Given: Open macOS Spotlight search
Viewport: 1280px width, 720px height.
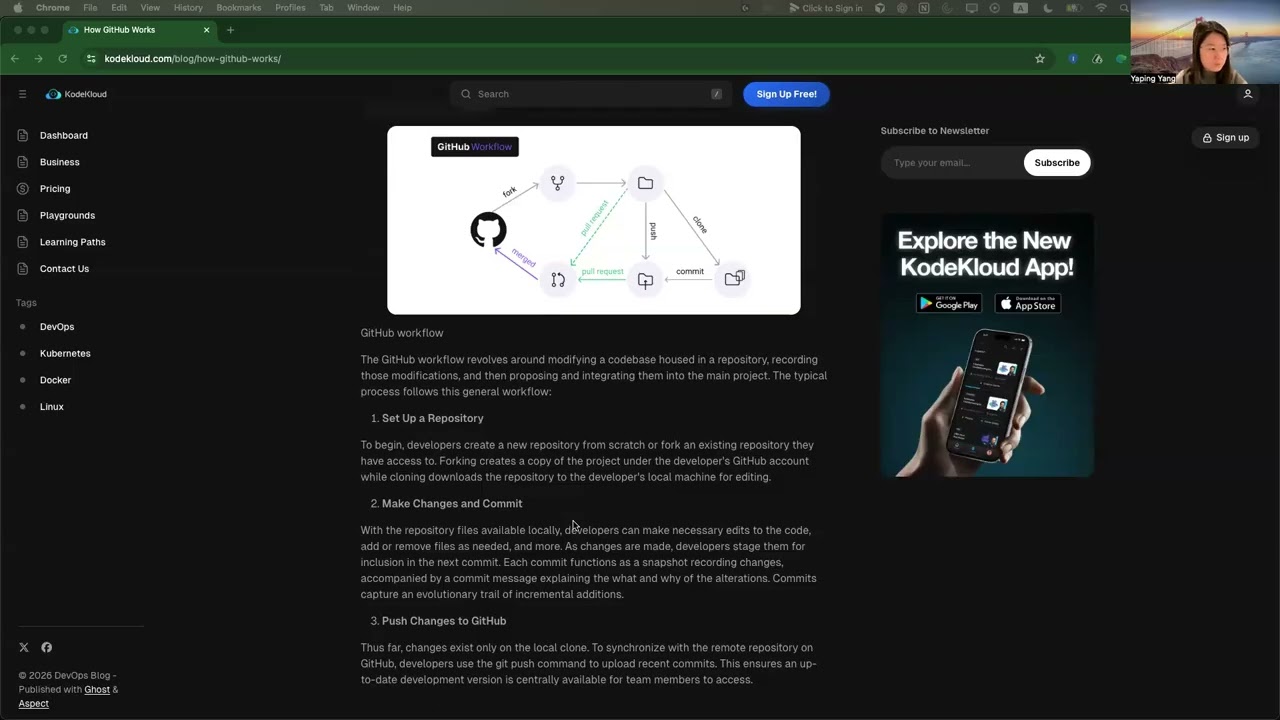Looking at the screenshot, I should [1124, 8].
